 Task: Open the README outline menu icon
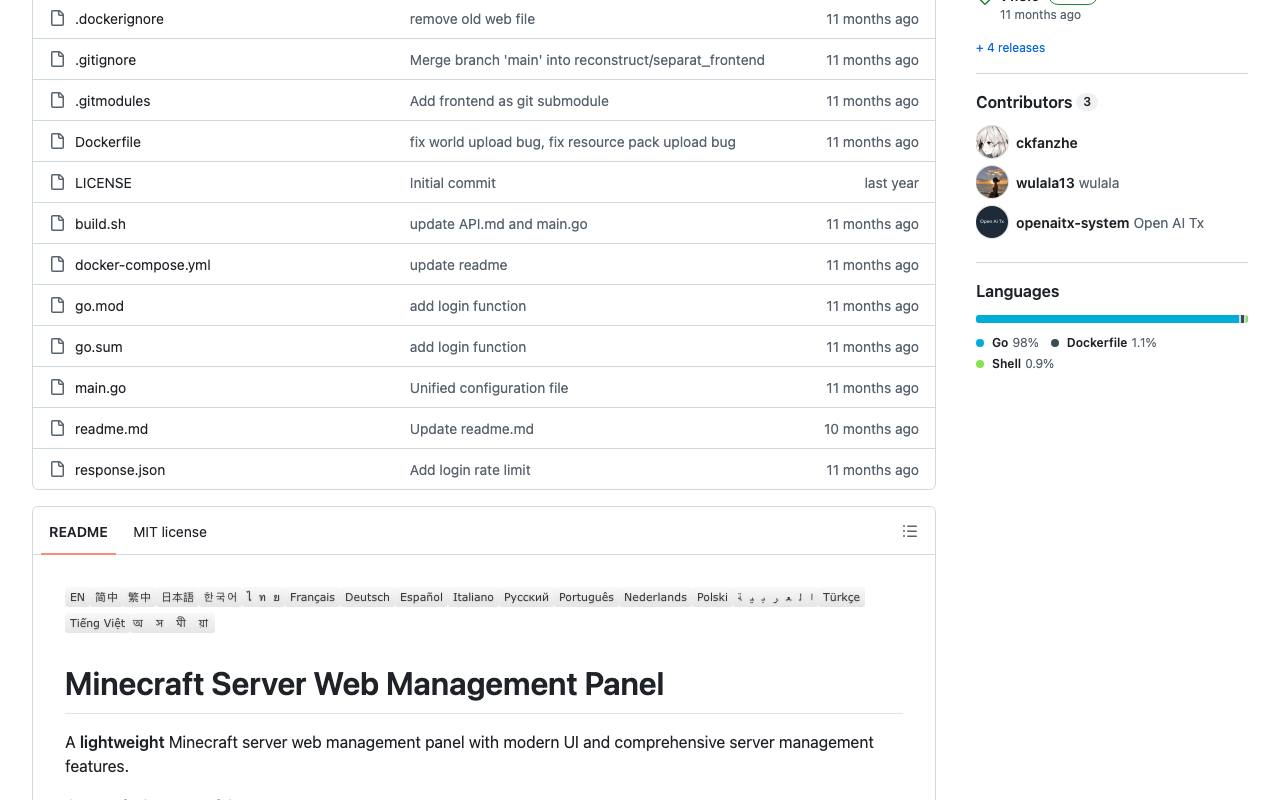tap(910, 531)
